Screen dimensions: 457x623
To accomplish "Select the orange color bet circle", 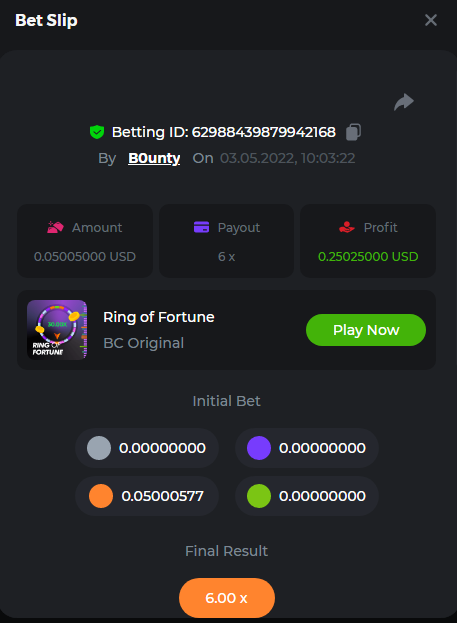I will tap(101, 496).
